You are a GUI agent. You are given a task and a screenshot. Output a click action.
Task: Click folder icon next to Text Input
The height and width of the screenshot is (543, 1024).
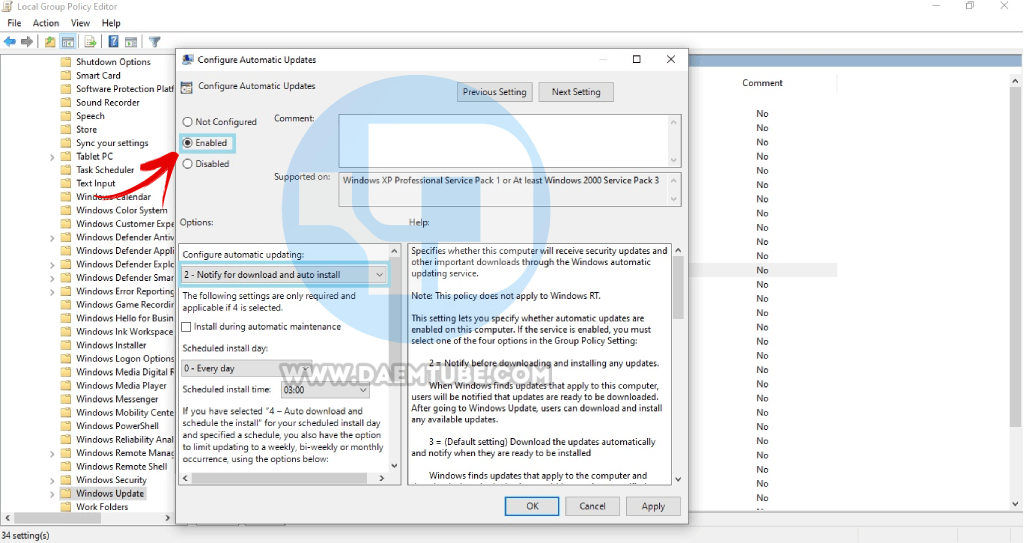pos(65,184)
